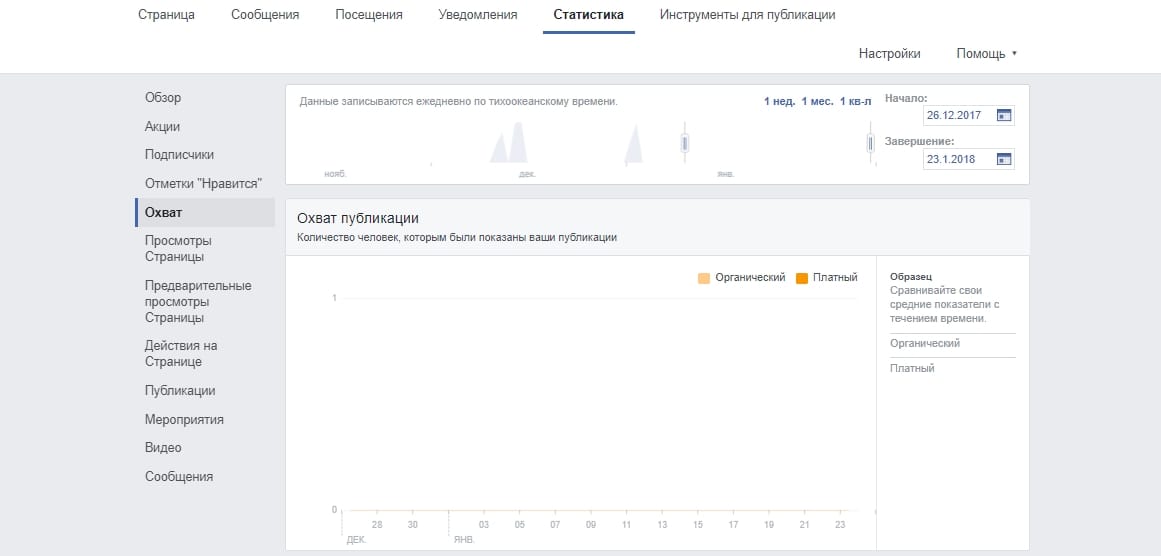Viewport: 1161px width, 556px height.
Task: Select Платный benchmark option
Action: tap(912, 368)
